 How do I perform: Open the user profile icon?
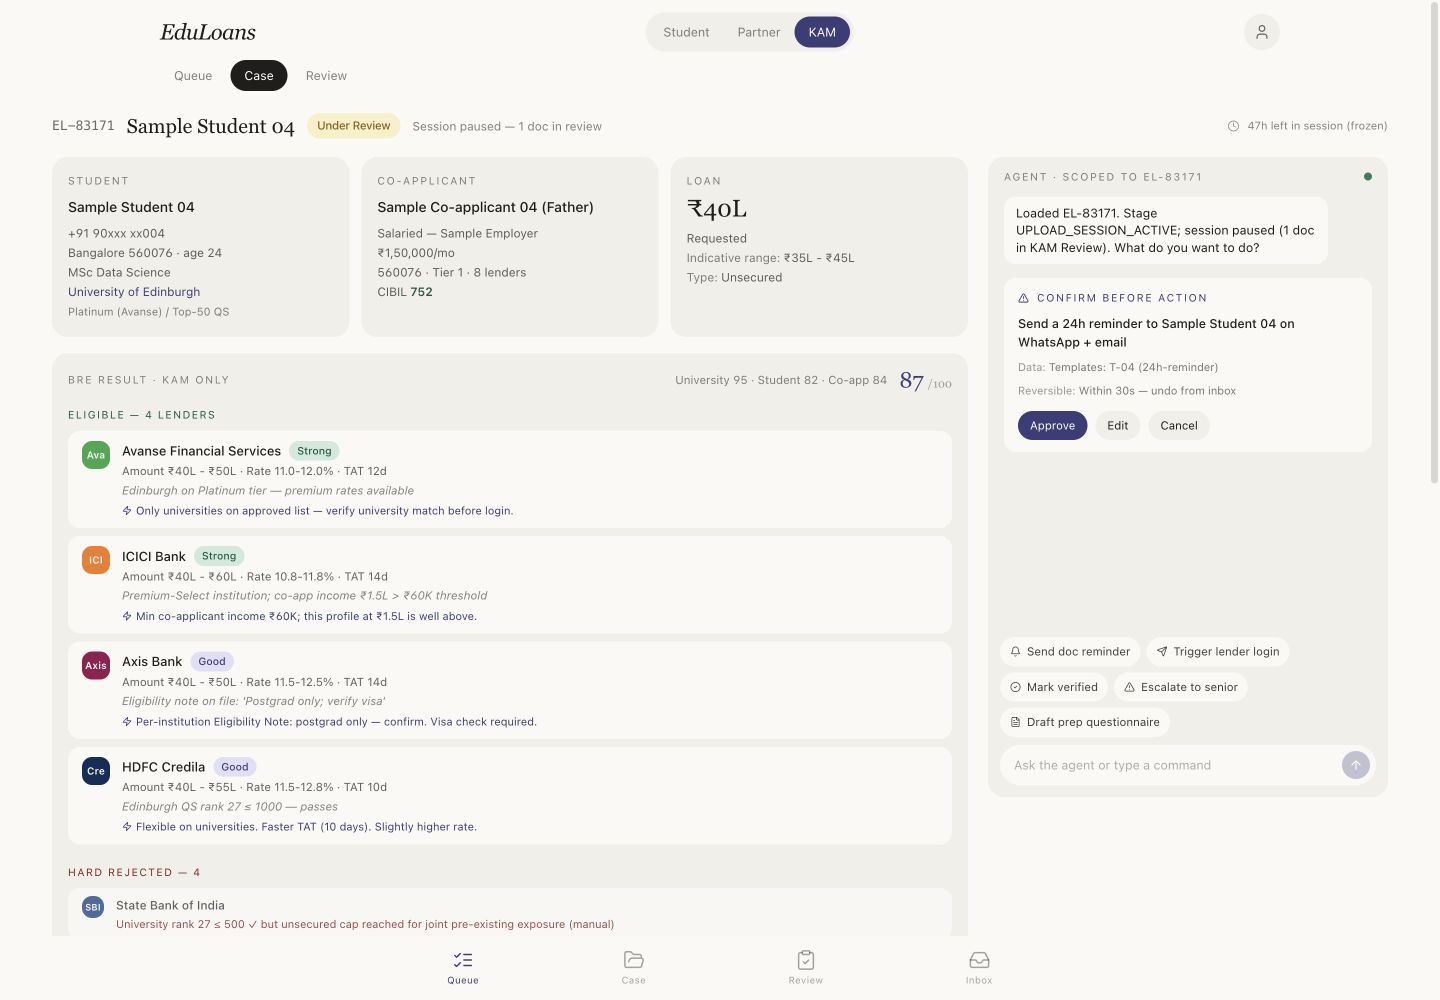(1262, 32)
